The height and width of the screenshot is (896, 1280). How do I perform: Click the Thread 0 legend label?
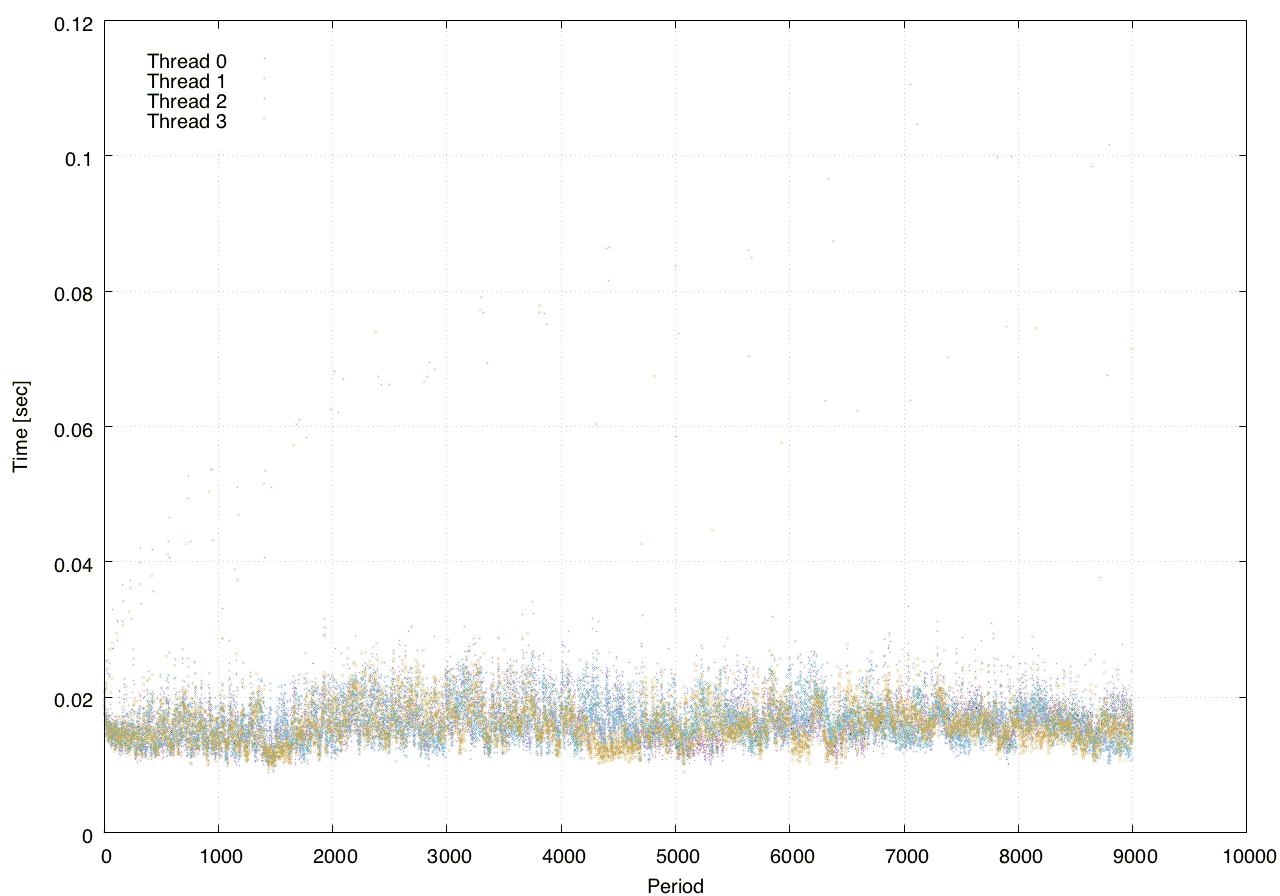187,61
